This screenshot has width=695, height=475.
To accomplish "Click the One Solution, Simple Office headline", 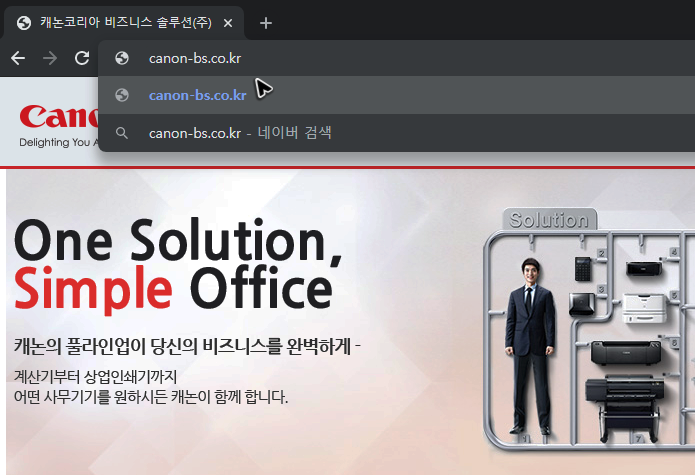I will click(x=178, y=265).
